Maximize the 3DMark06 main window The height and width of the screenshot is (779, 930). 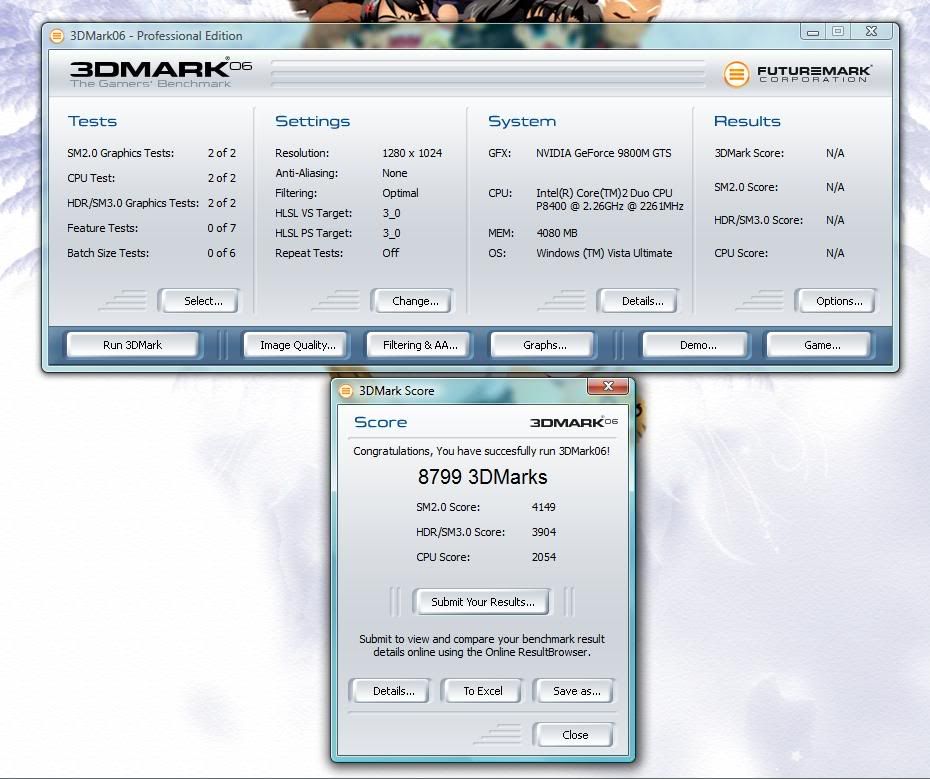coord(838,32)
